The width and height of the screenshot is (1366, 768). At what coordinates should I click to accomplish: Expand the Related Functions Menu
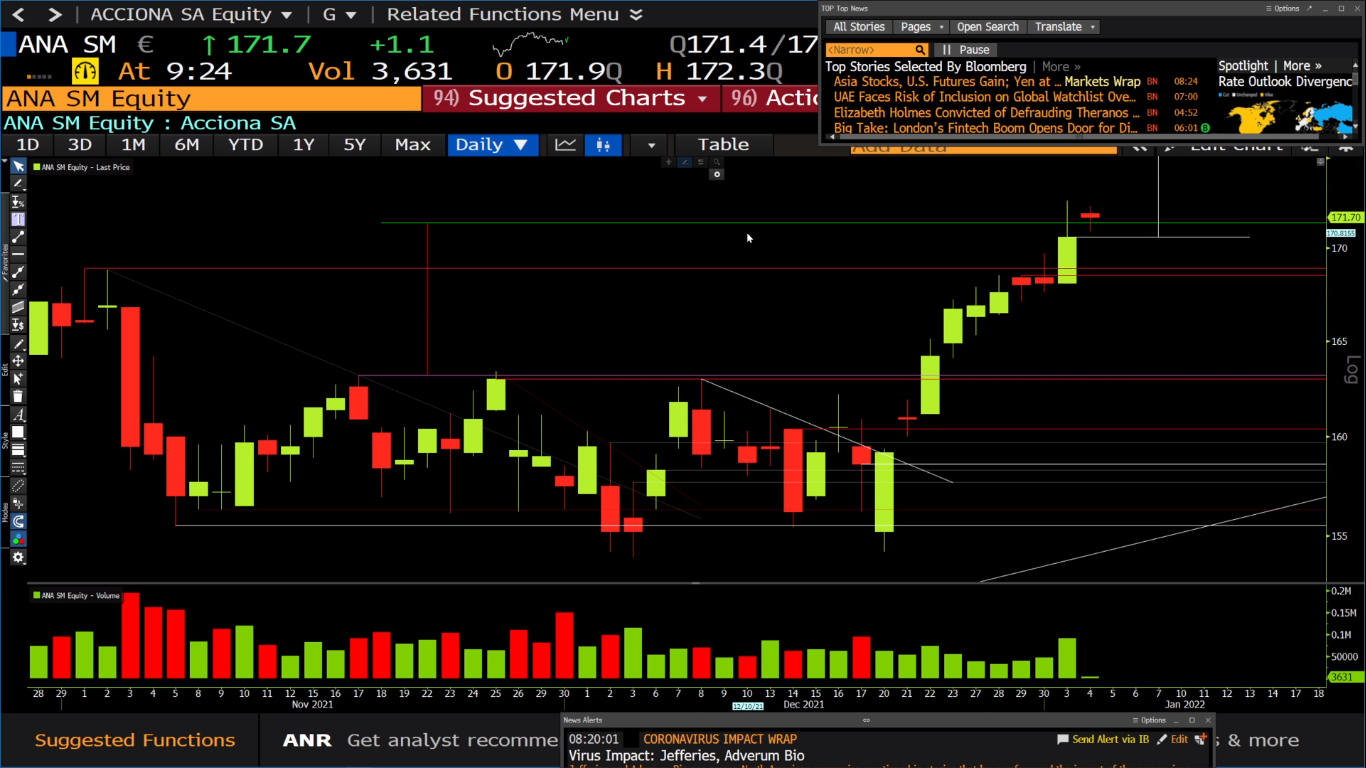516,14
